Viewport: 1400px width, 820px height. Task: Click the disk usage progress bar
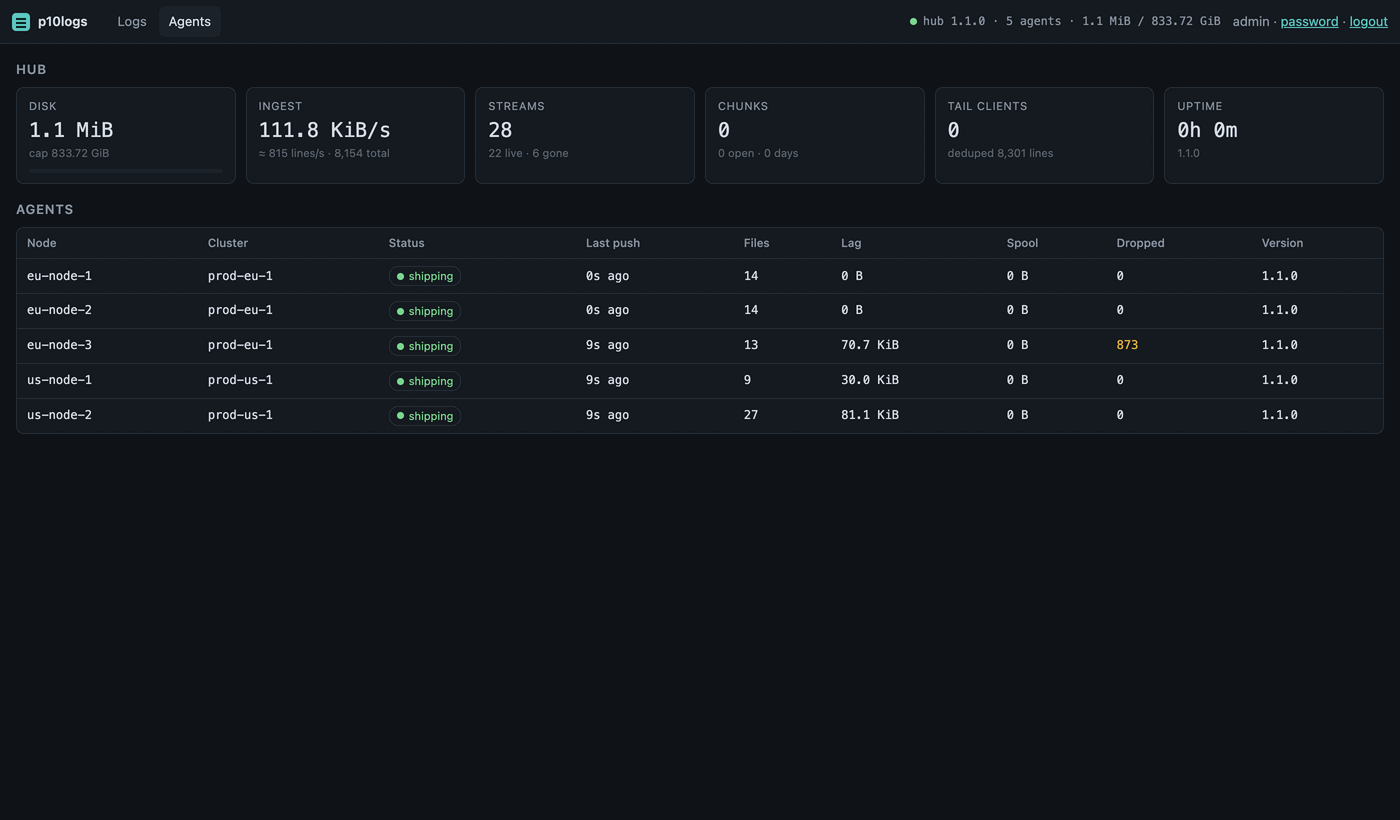tap(126, 171)
